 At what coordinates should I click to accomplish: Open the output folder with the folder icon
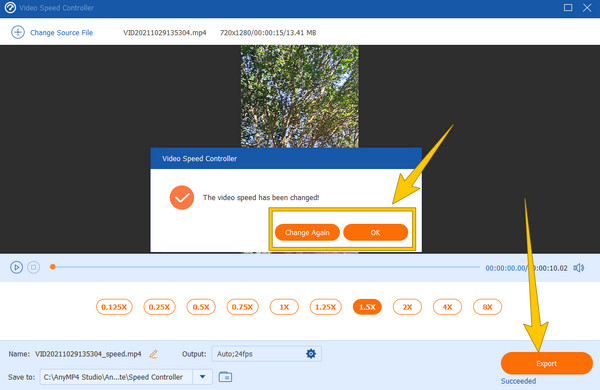[x=225, y=377]
